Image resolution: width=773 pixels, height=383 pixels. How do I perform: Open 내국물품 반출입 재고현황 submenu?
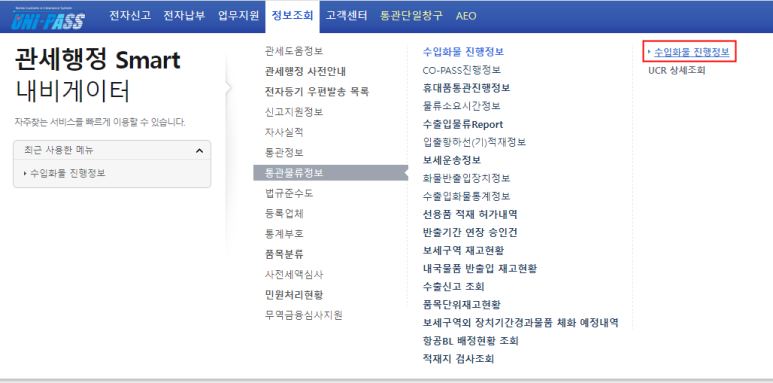480,268
